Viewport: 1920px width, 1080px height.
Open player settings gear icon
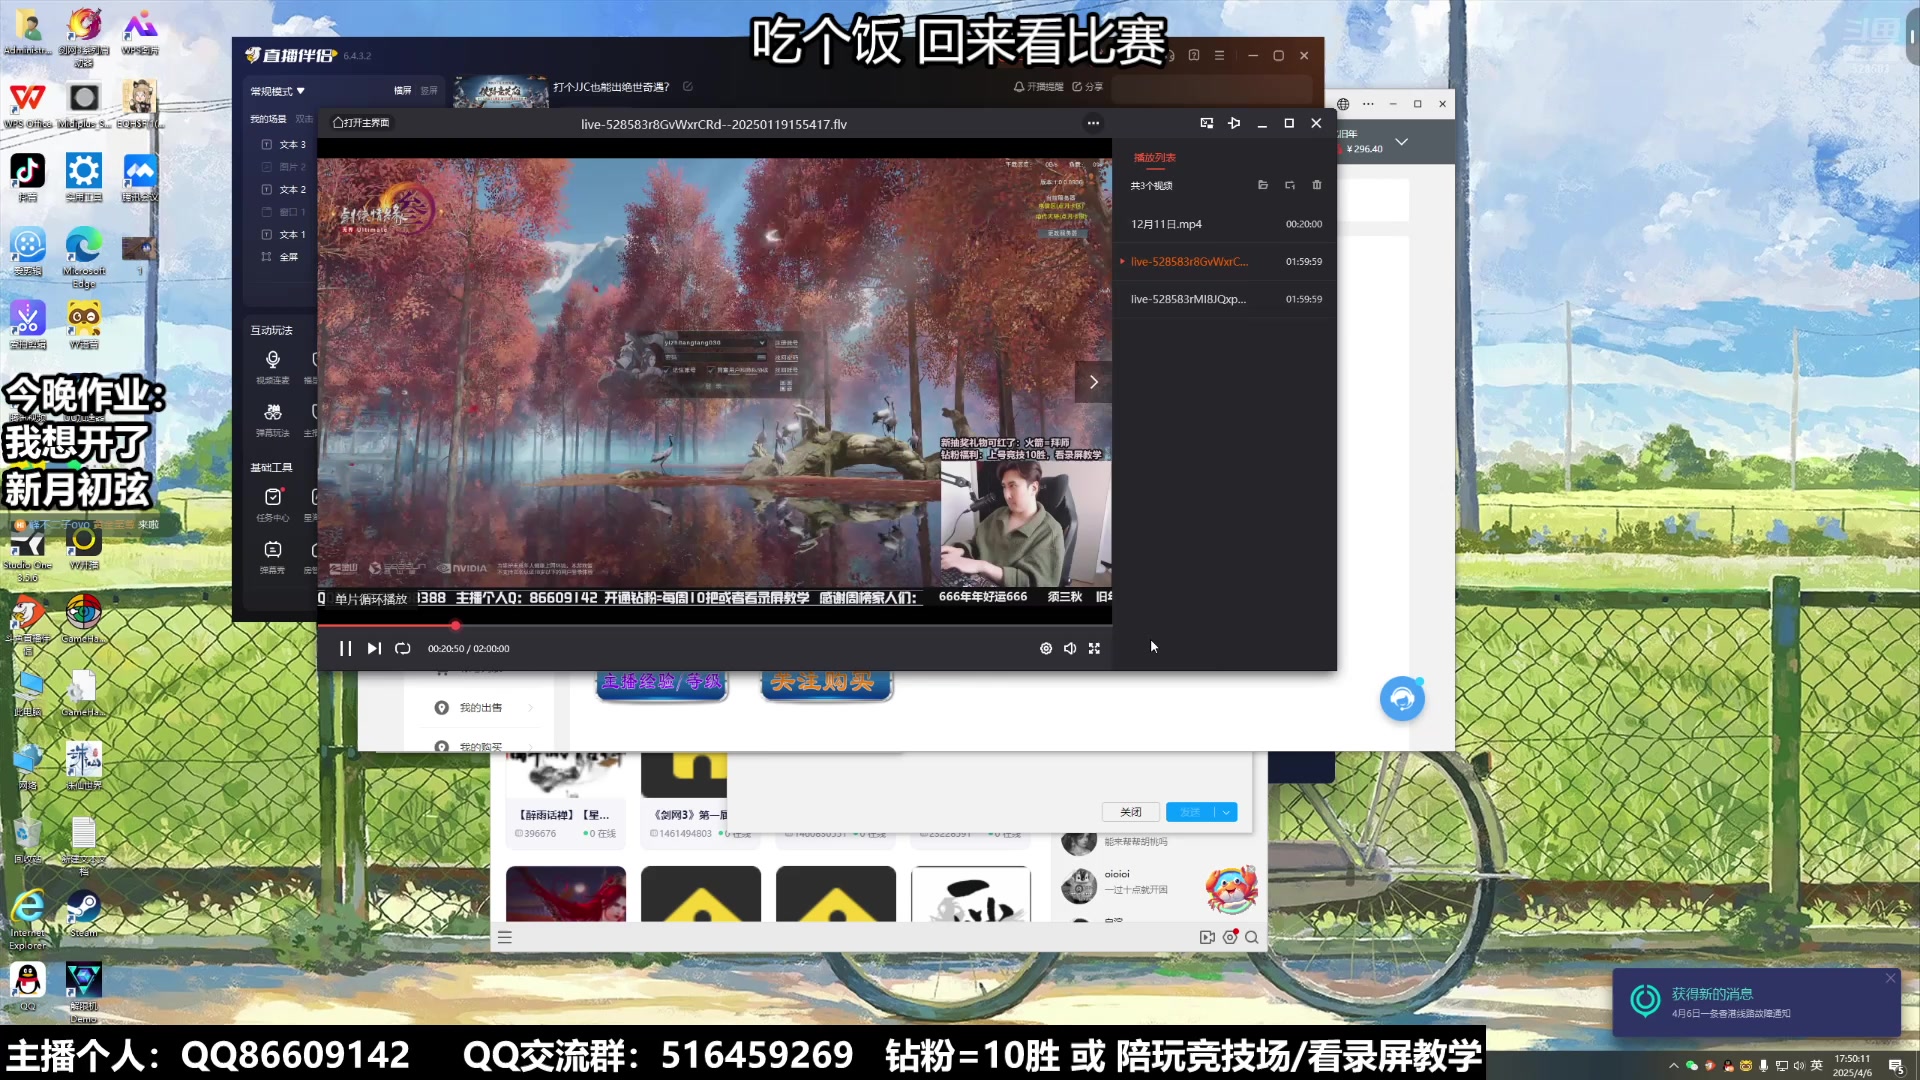pyautogui.click(x=1046, y=648)
